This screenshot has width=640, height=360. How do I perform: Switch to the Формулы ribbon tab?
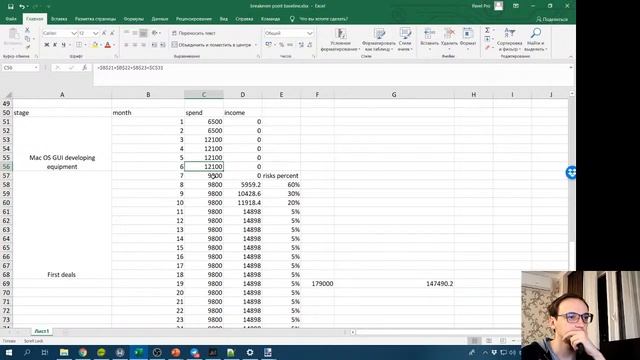click(x=134, y=19)
